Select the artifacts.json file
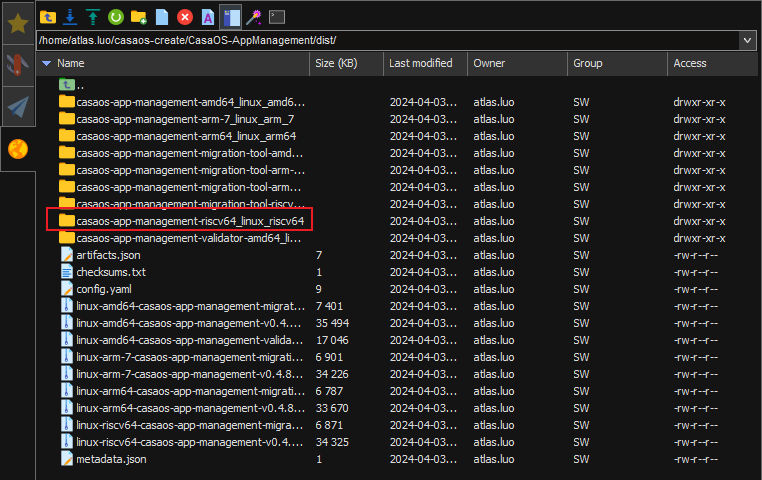 [x=108, y=256]
